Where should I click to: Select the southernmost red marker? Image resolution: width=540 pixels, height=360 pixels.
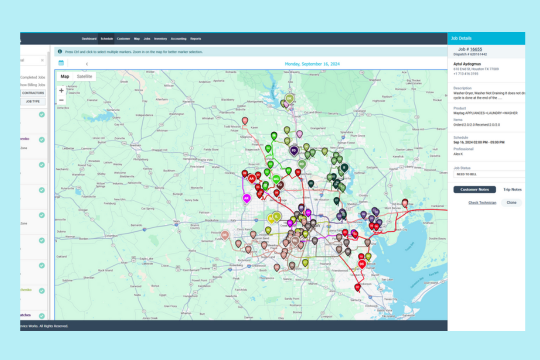pyautogui.click(x=357, y=287)
